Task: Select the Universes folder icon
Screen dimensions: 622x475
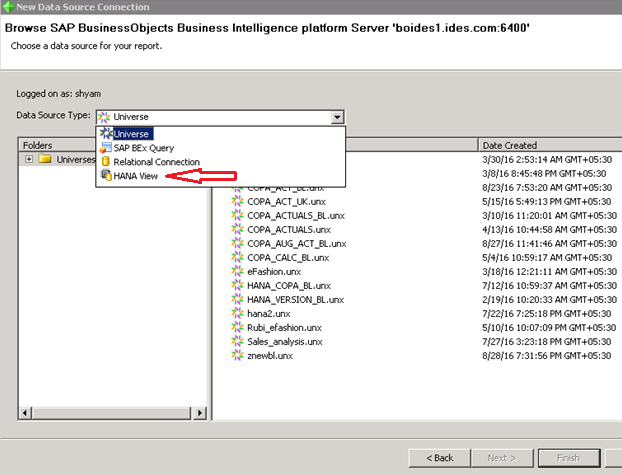Action: tap(45, 159)
